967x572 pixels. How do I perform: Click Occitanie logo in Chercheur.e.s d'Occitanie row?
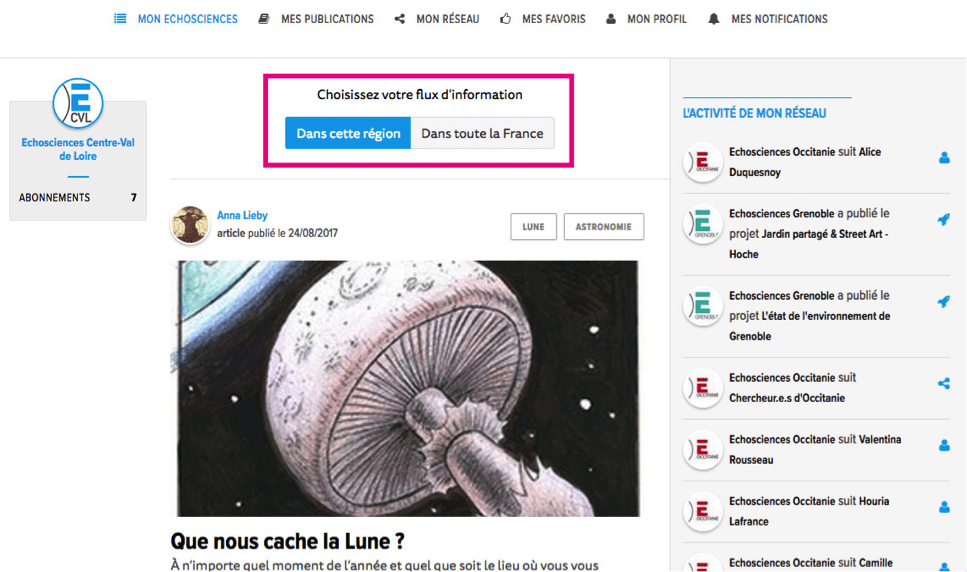coord(702,388)
